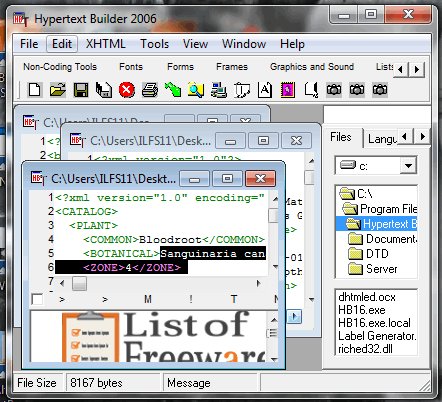Image resolution: width=442 pixels, height=402 pixels.
Task: Open the Edit menu
Action: [62, 44]
